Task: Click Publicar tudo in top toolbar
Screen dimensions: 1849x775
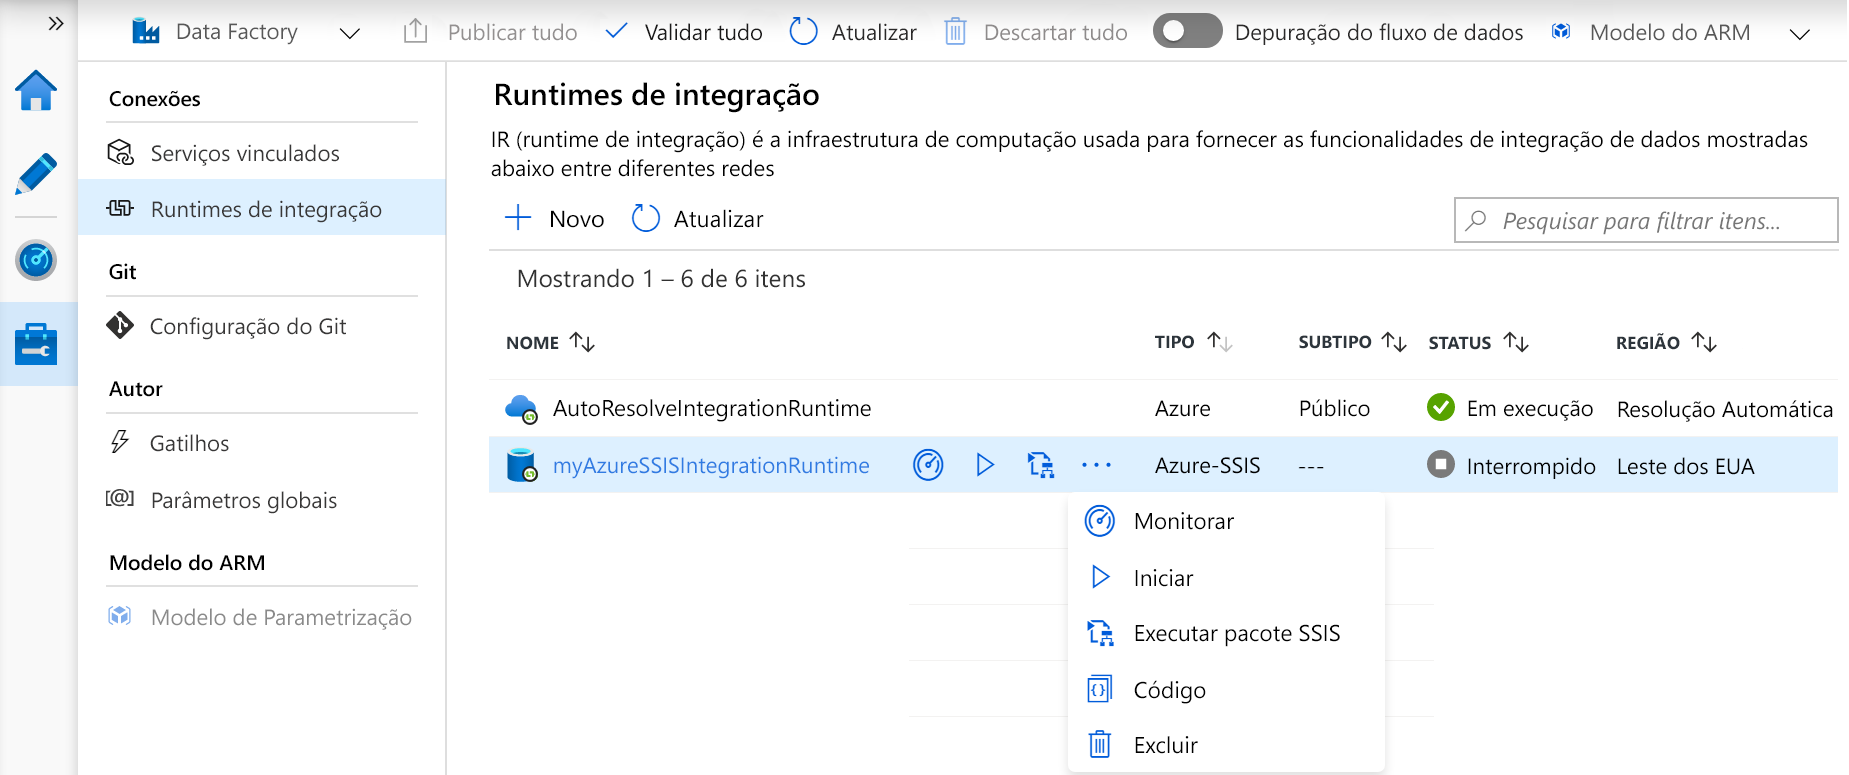Action: 490,32
